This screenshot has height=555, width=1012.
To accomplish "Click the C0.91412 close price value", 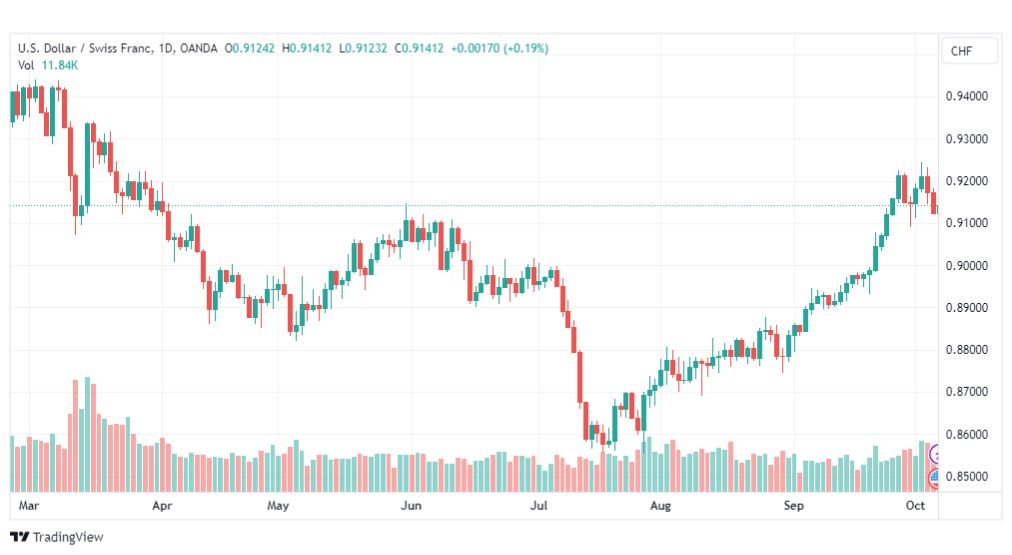I will point(420,48).
